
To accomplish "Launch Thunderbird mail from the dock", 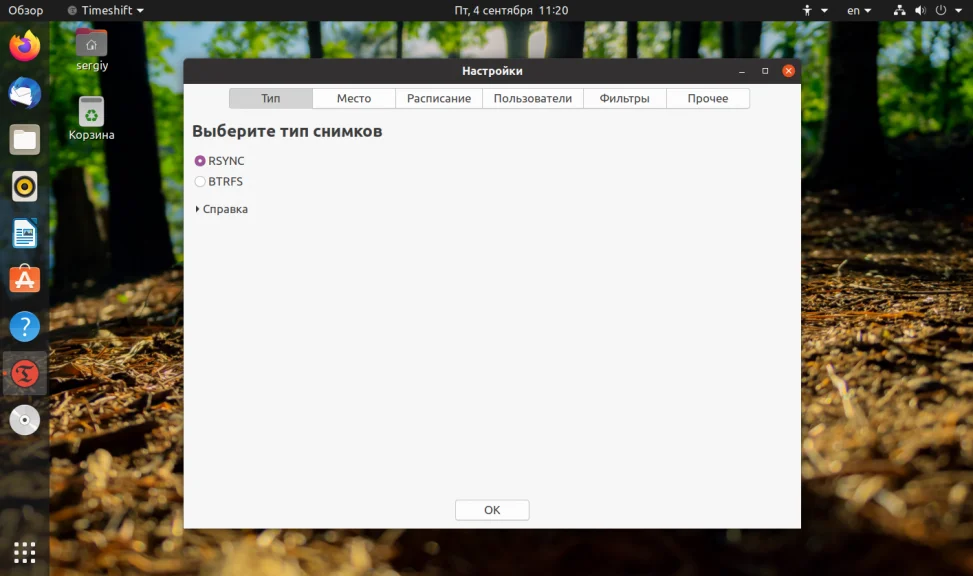I will pyautogui.click(x=25, y=93).
